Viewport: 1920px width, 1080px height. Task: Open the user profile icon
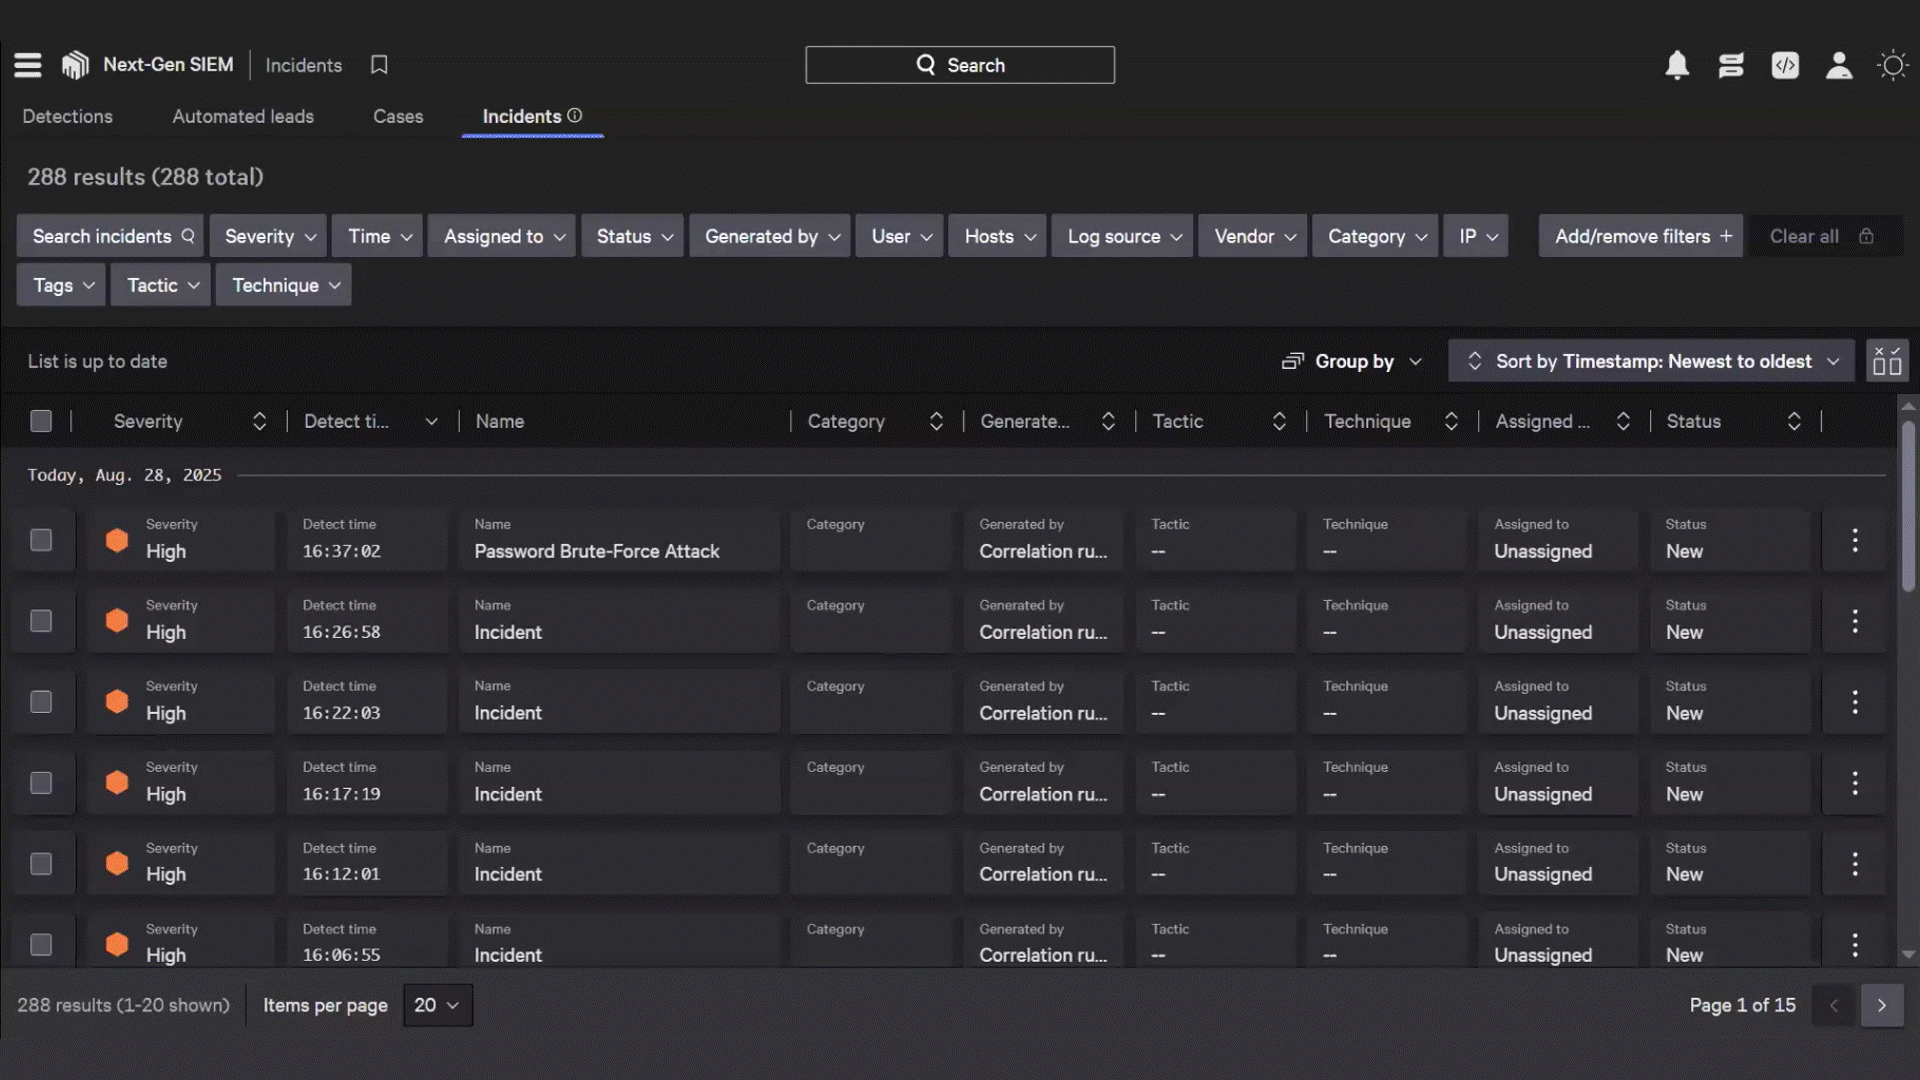pyautogui.click(x=1838, y=65)
